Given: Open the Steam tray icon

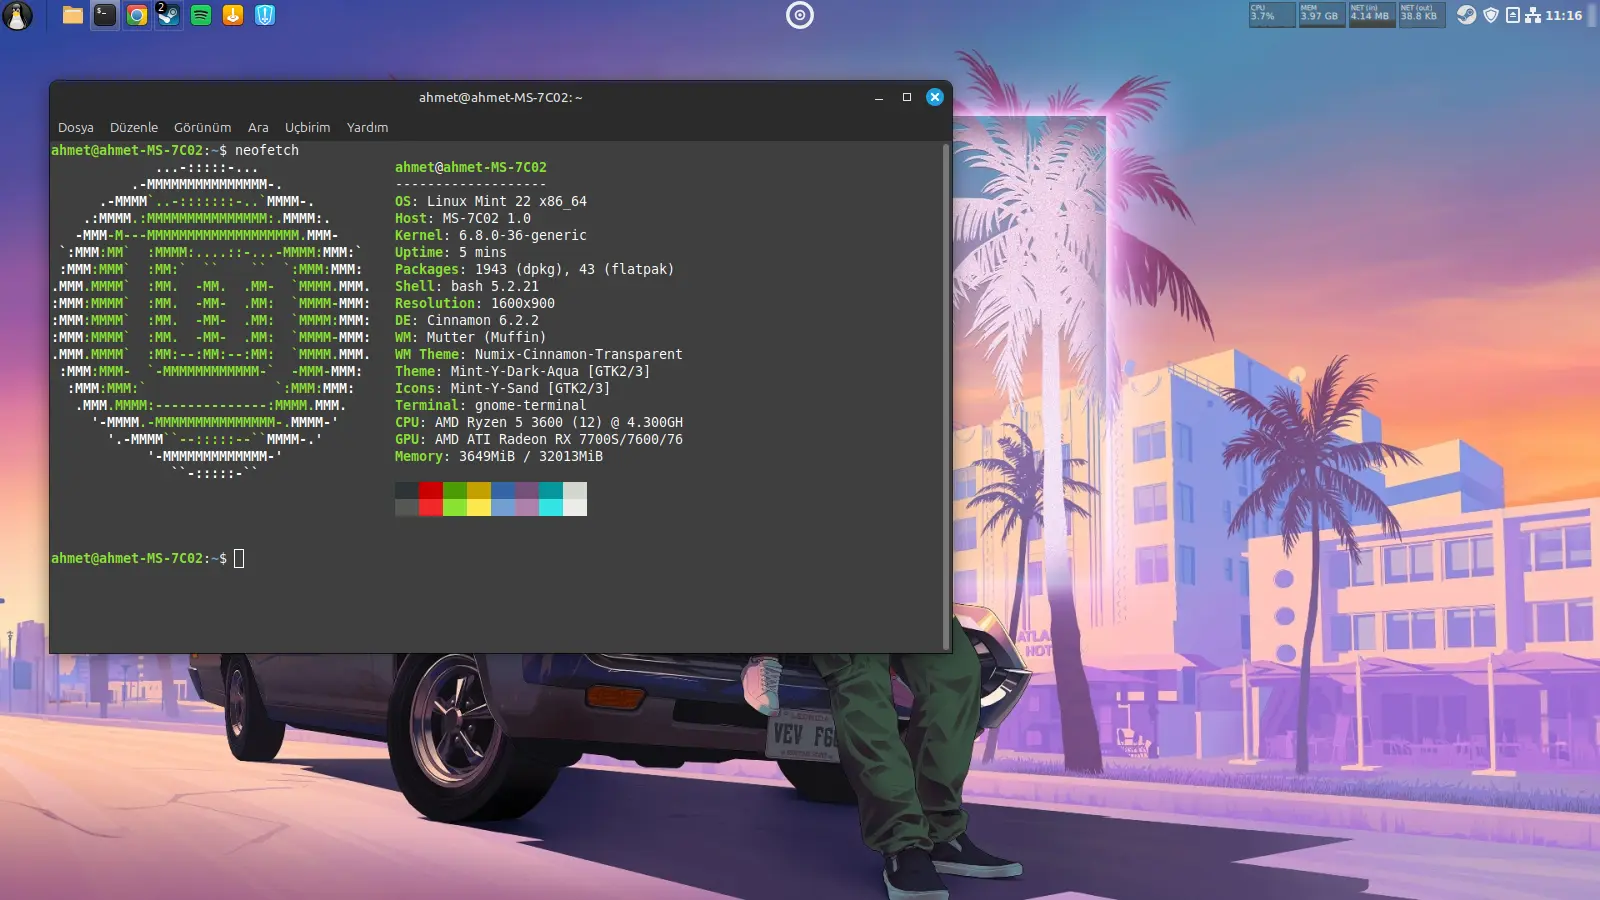Looking at the screenshot, I should click(1466, 15).
